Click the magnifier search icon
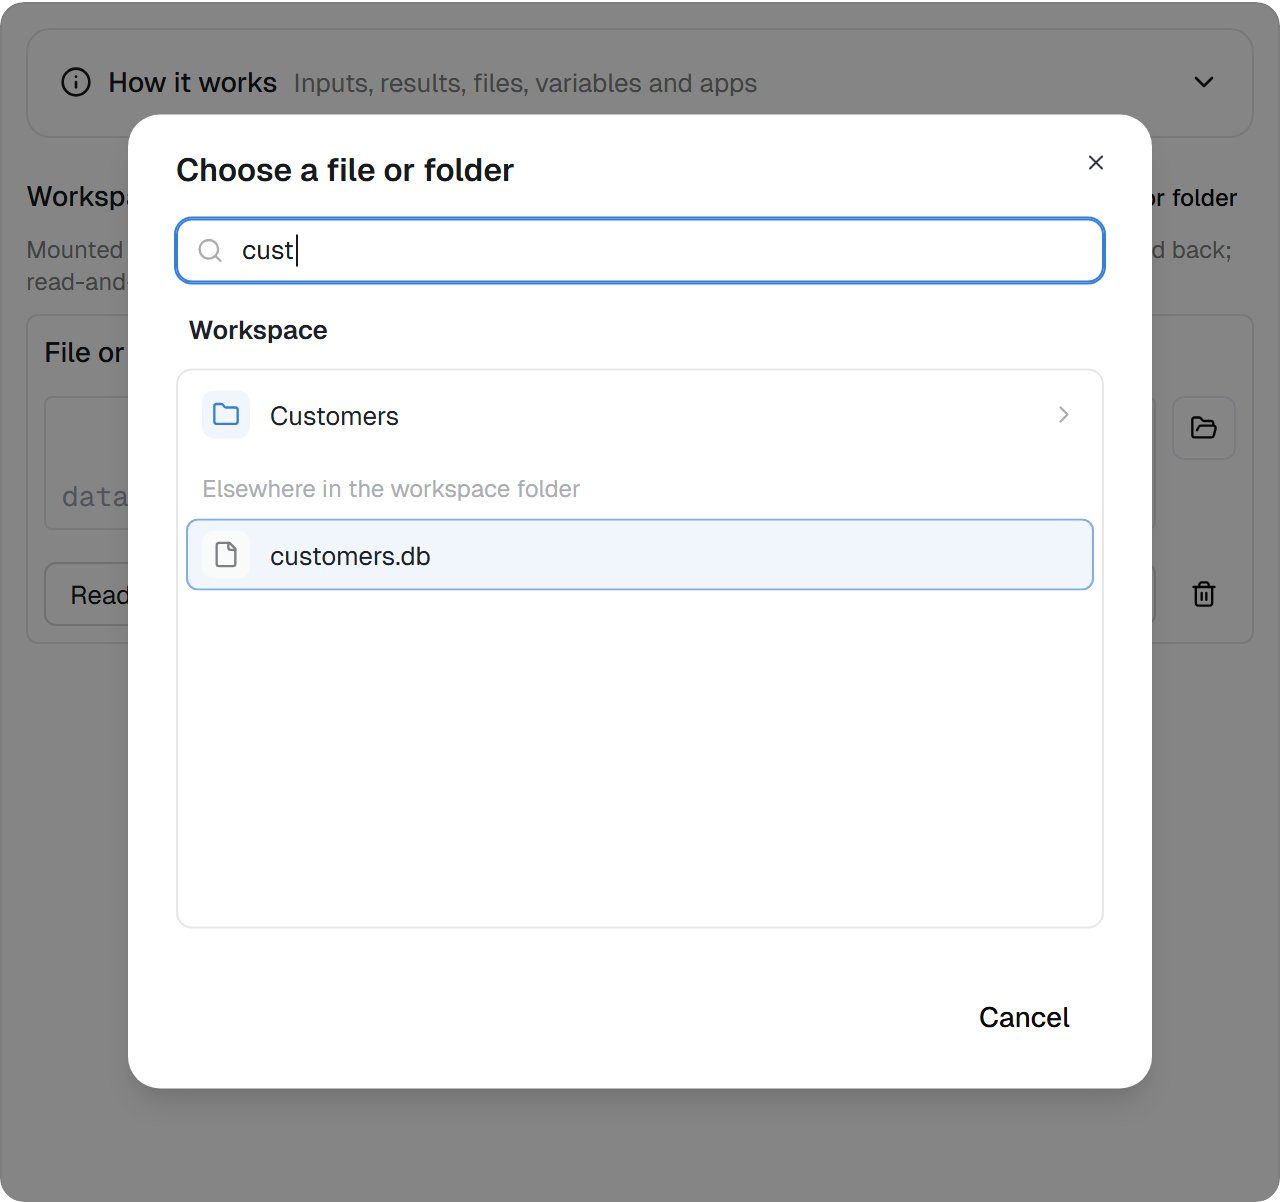Screen dimensions: 1280x1202 click(x=210, y=250)
